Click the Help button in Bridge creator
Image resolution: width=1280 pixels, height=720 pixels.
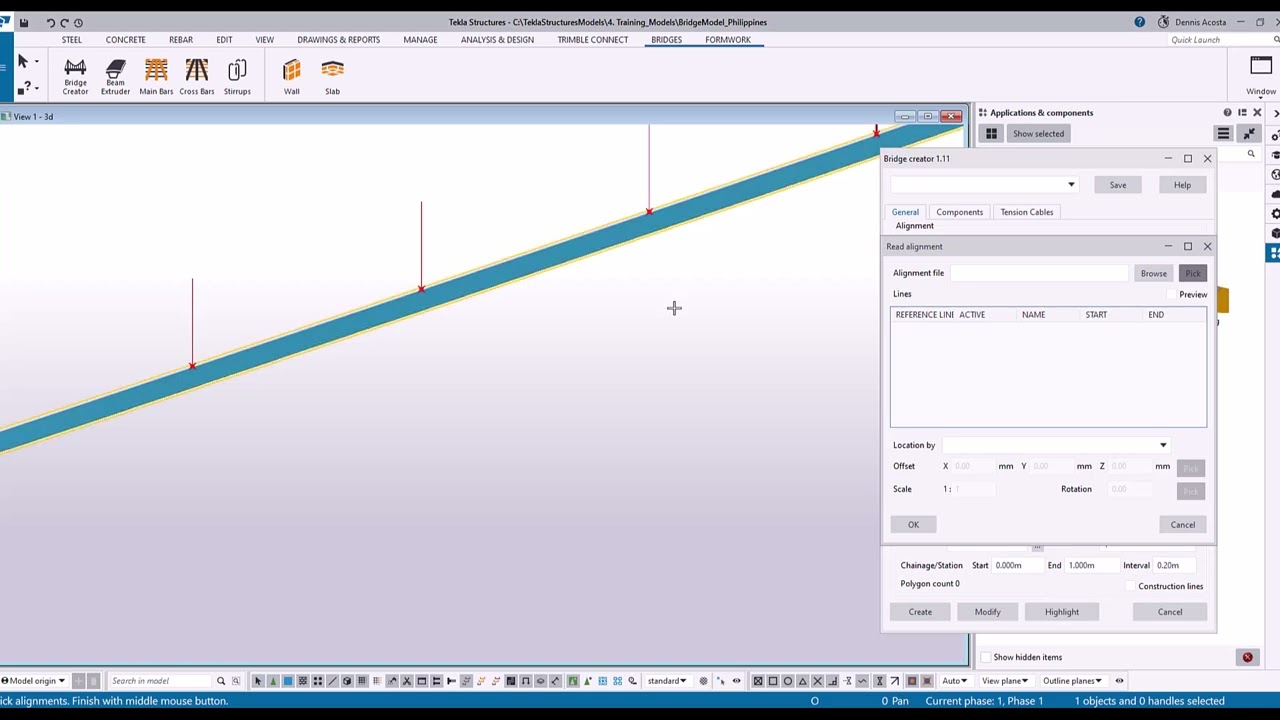(x=1182, y=185)
